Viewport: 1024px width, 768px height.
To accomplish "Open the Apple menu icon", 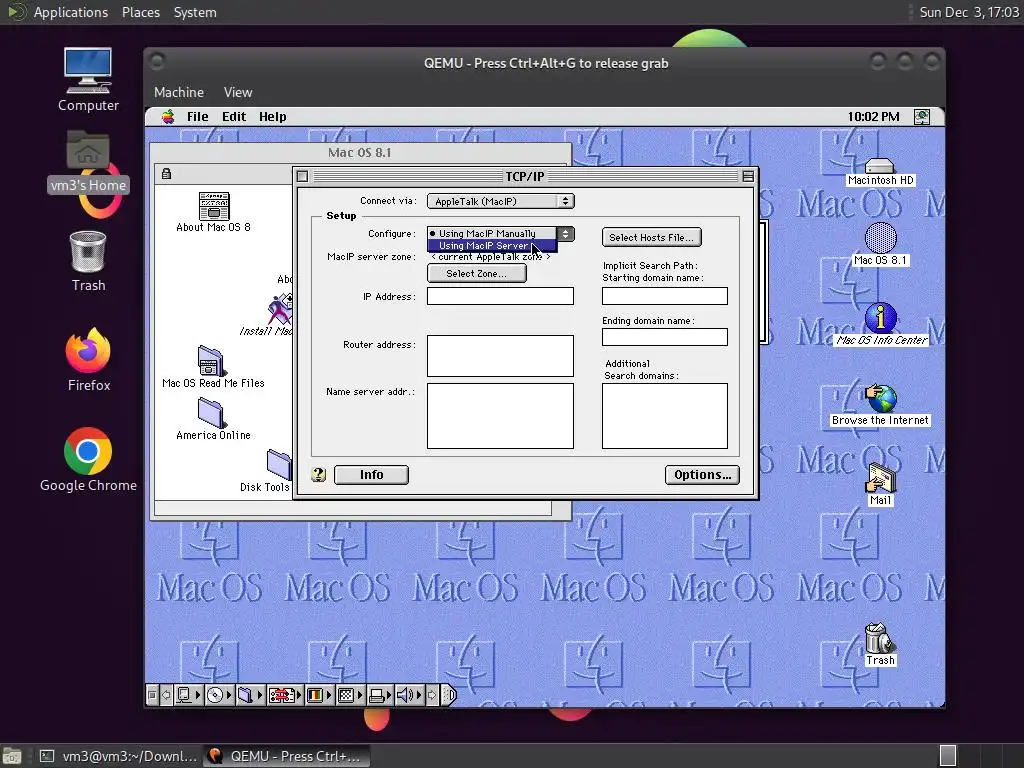I will [x=168, y=116].
